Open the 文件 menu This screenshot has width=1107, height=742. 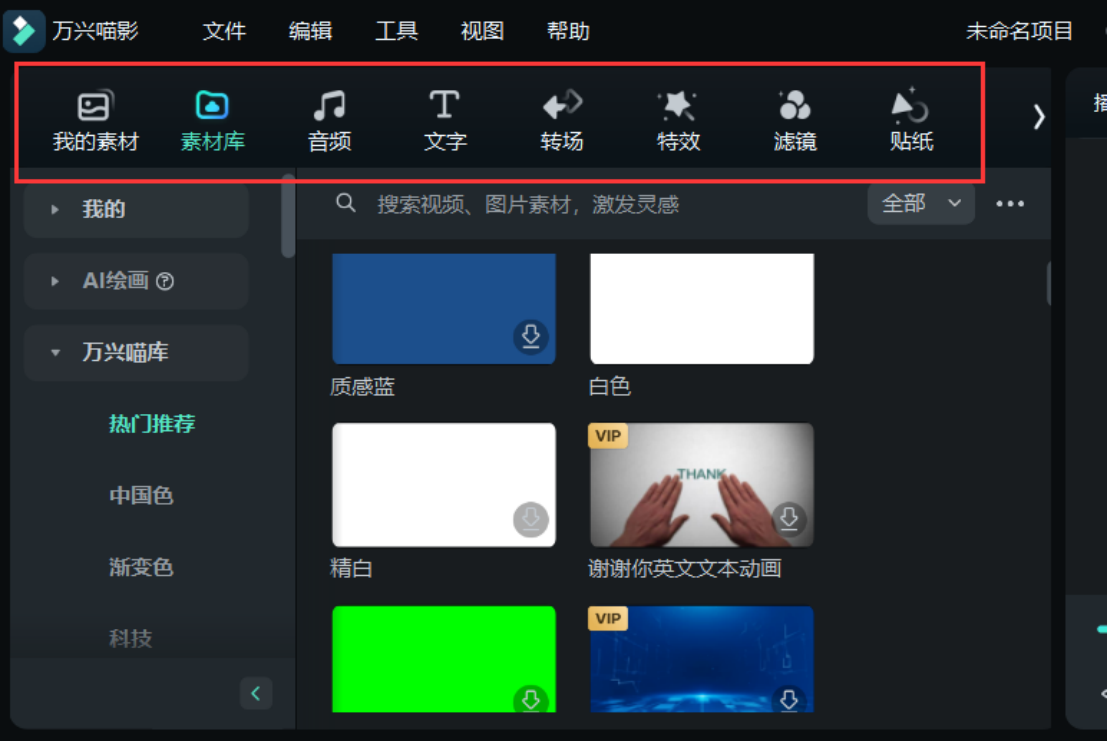223,31
